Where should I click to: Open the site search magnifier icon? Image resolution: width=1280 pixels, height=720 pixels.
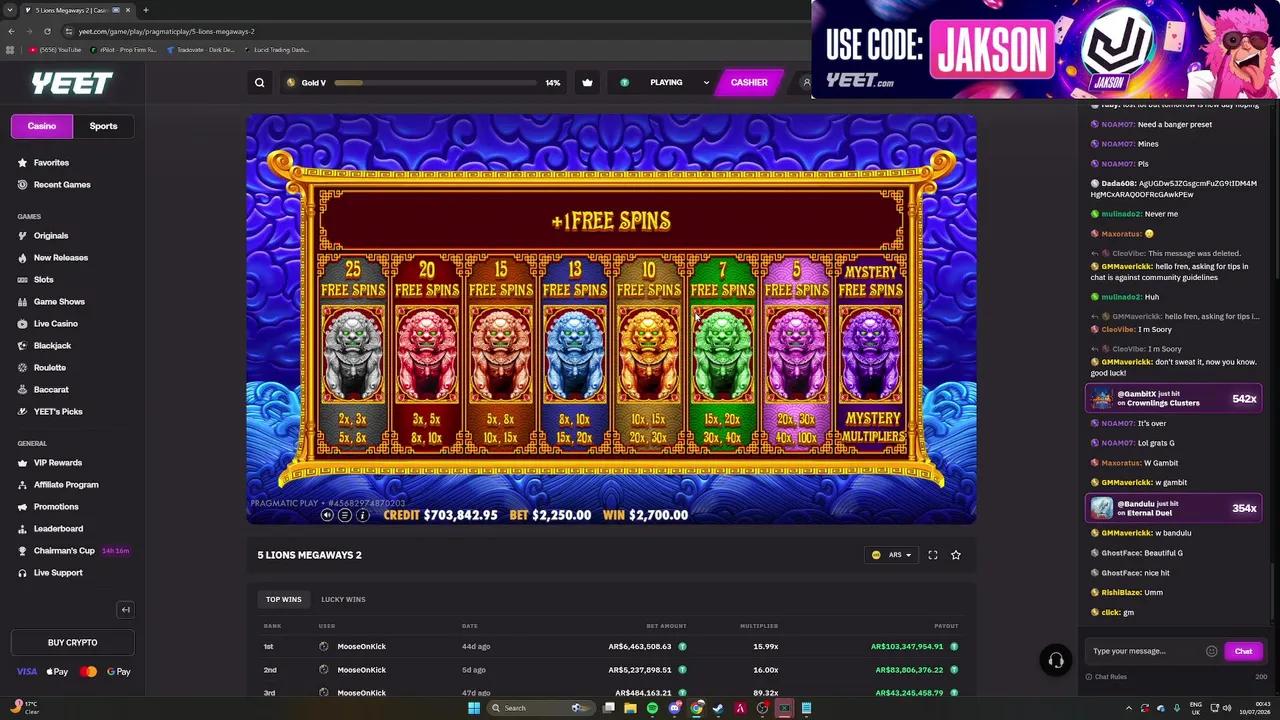(260, 83)
